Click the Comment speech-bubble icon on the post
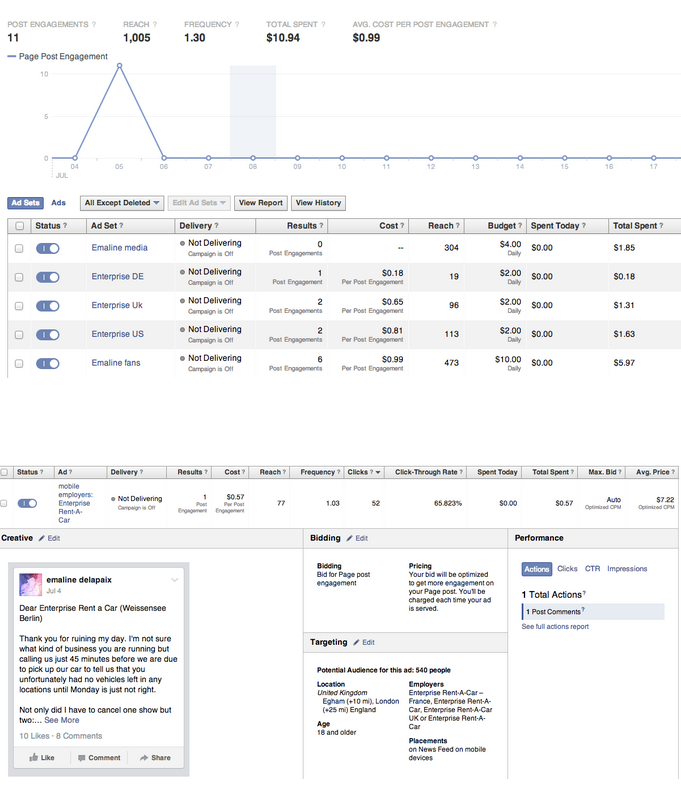Screen dimensions: 681x785 (x=82, y=758)
